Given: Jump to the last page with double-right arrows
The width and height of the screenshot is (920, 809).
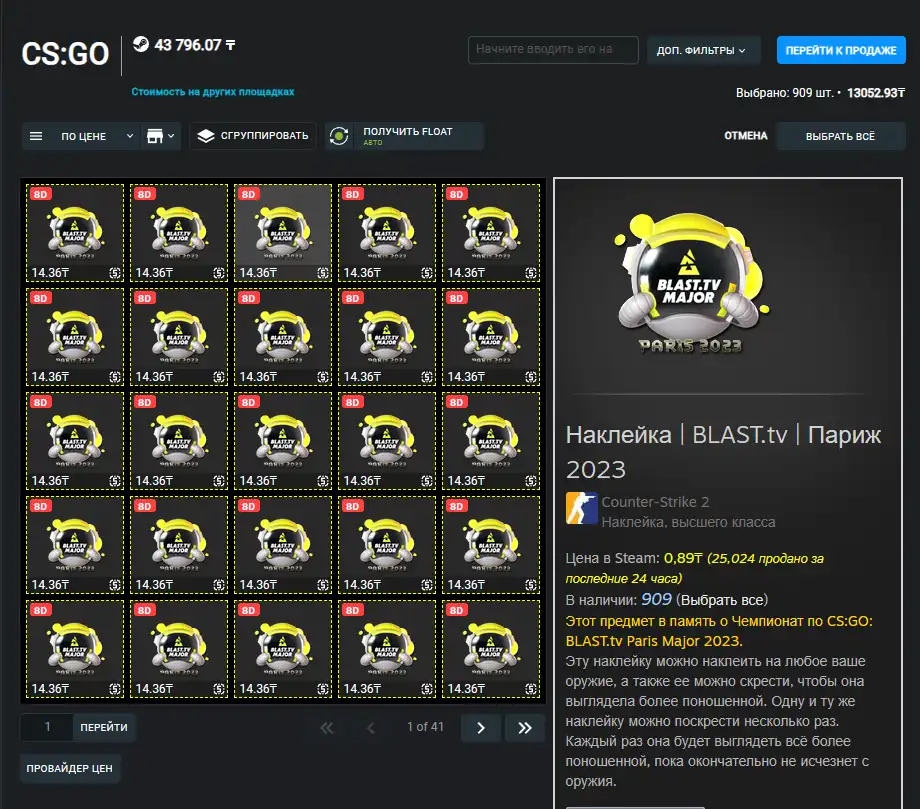Looking at the screenshot, I should pos(525,728).
